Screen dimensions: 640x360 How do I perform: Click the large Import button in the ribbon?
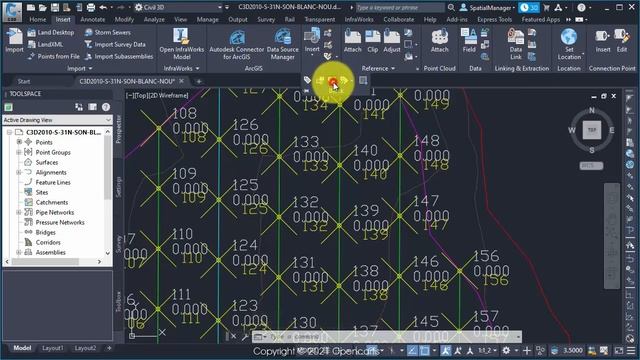(14, 40)
